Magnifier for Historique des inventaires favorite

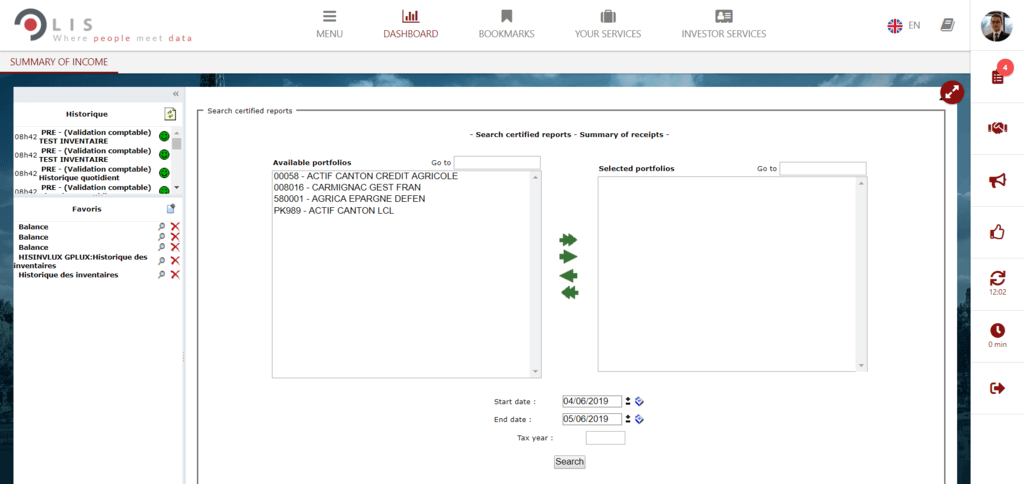click(161, 275)
